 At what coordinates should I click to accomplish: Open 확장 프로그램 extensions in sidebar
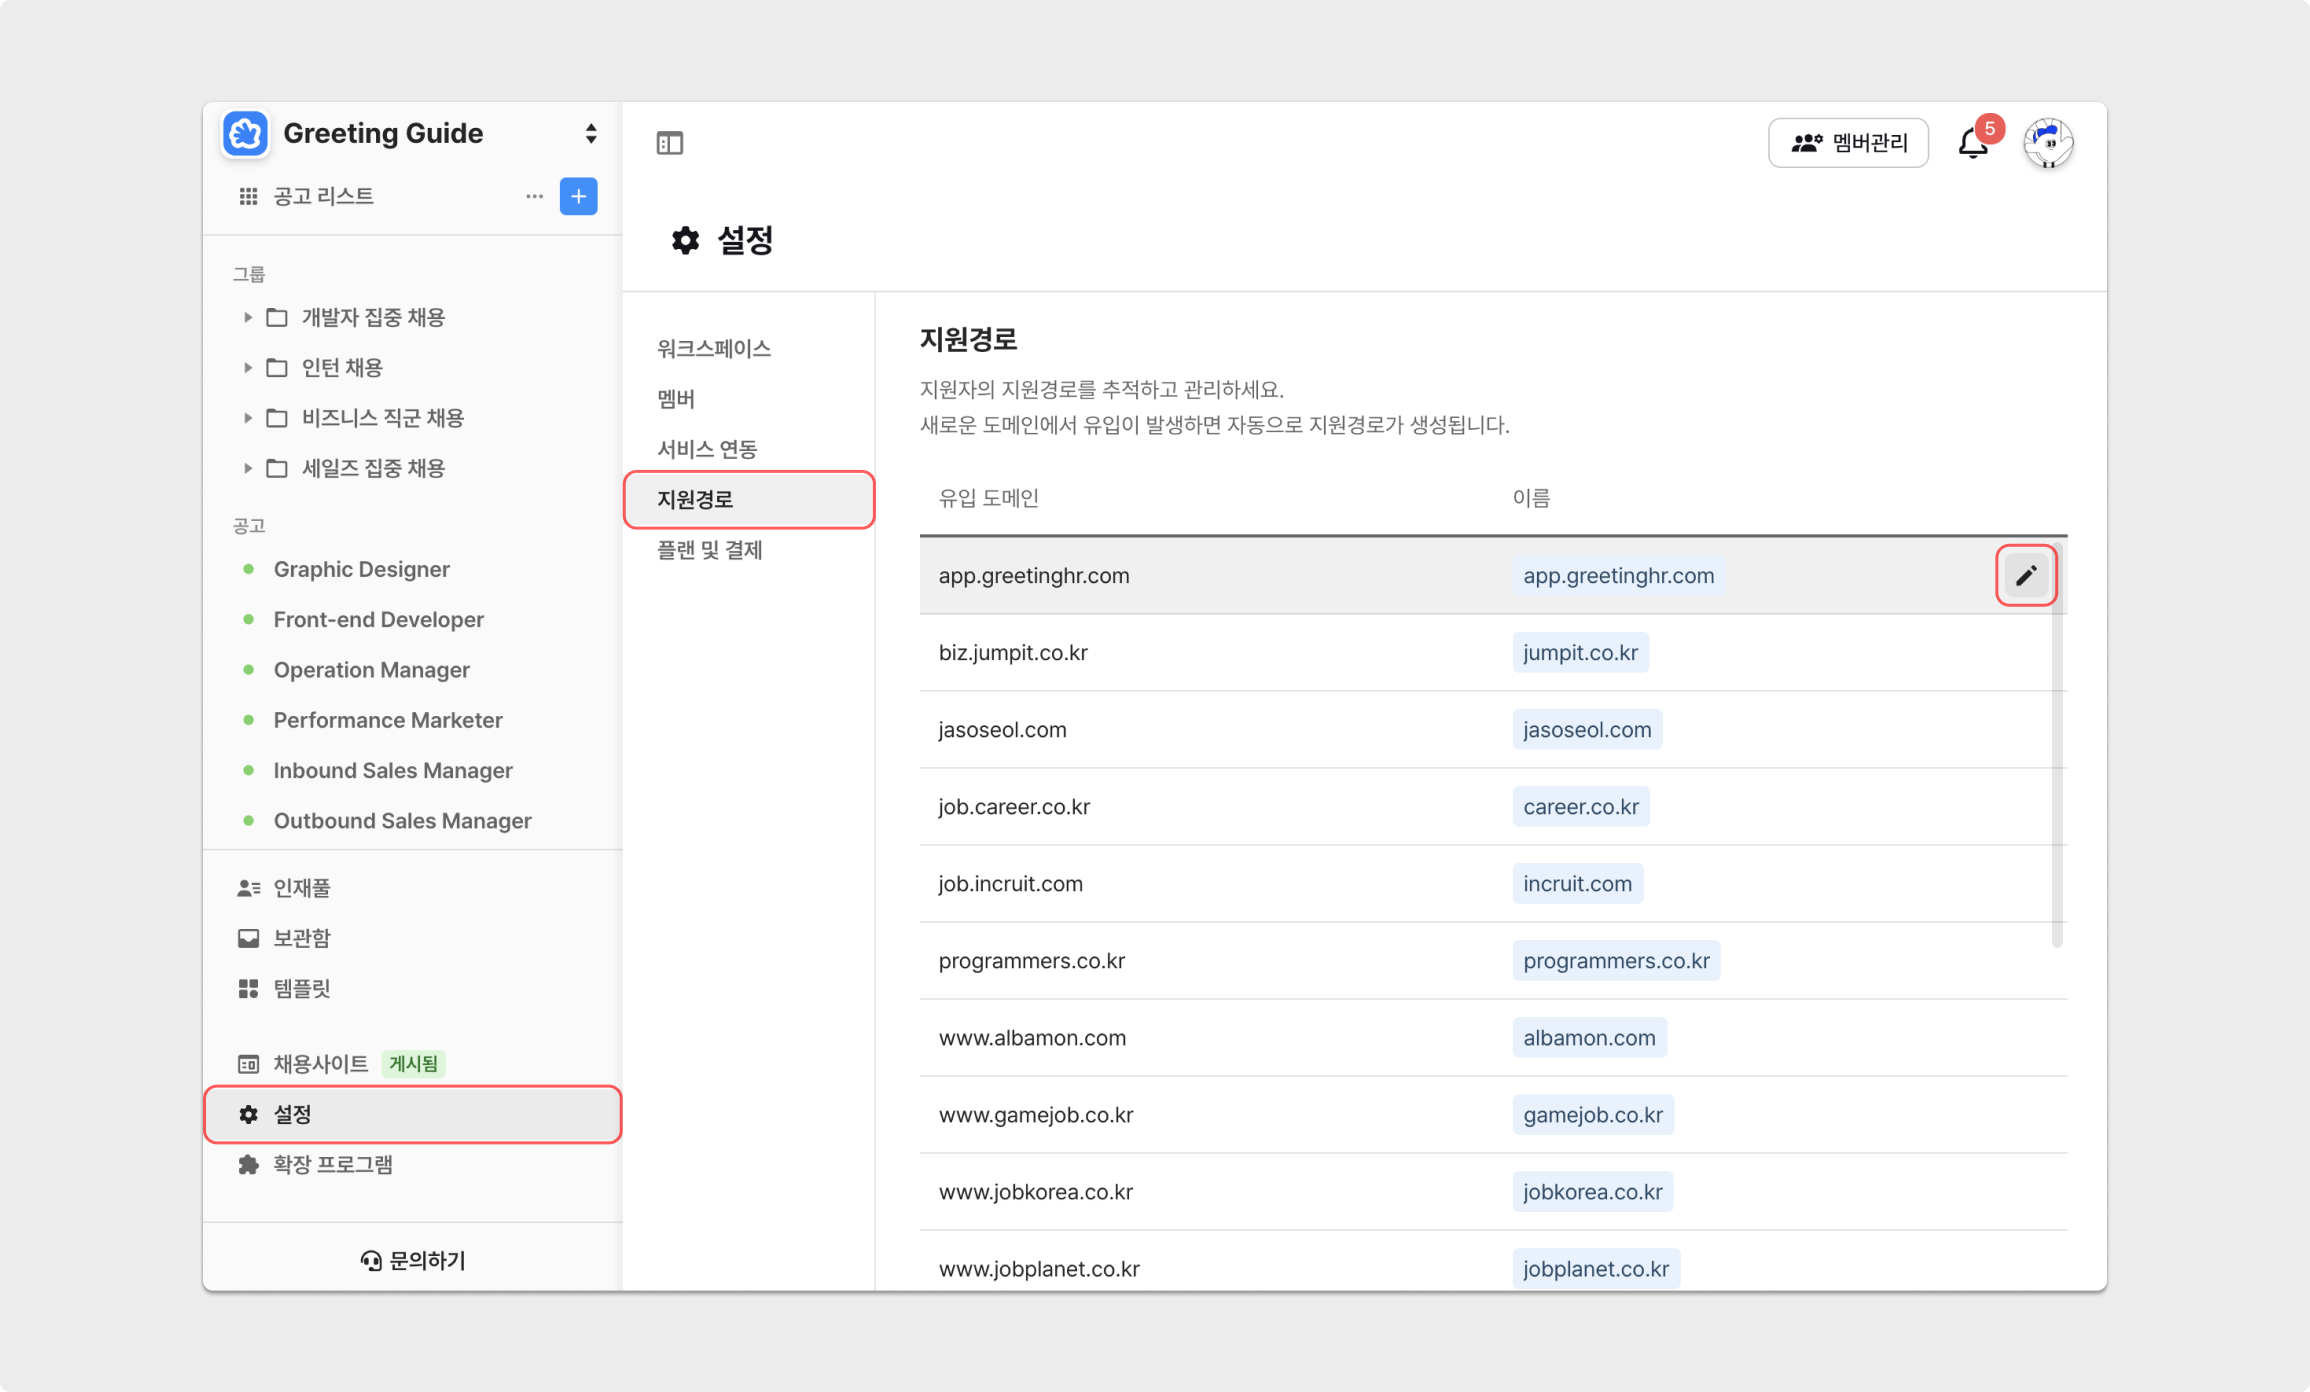point(332,1164)
